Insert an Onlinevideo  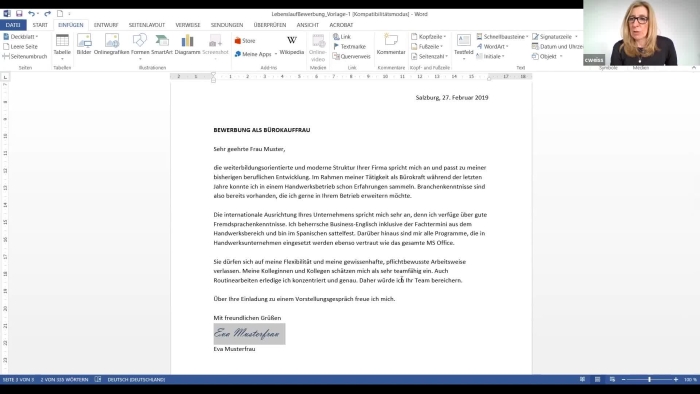pyautogui.click(x=318, y=48)
